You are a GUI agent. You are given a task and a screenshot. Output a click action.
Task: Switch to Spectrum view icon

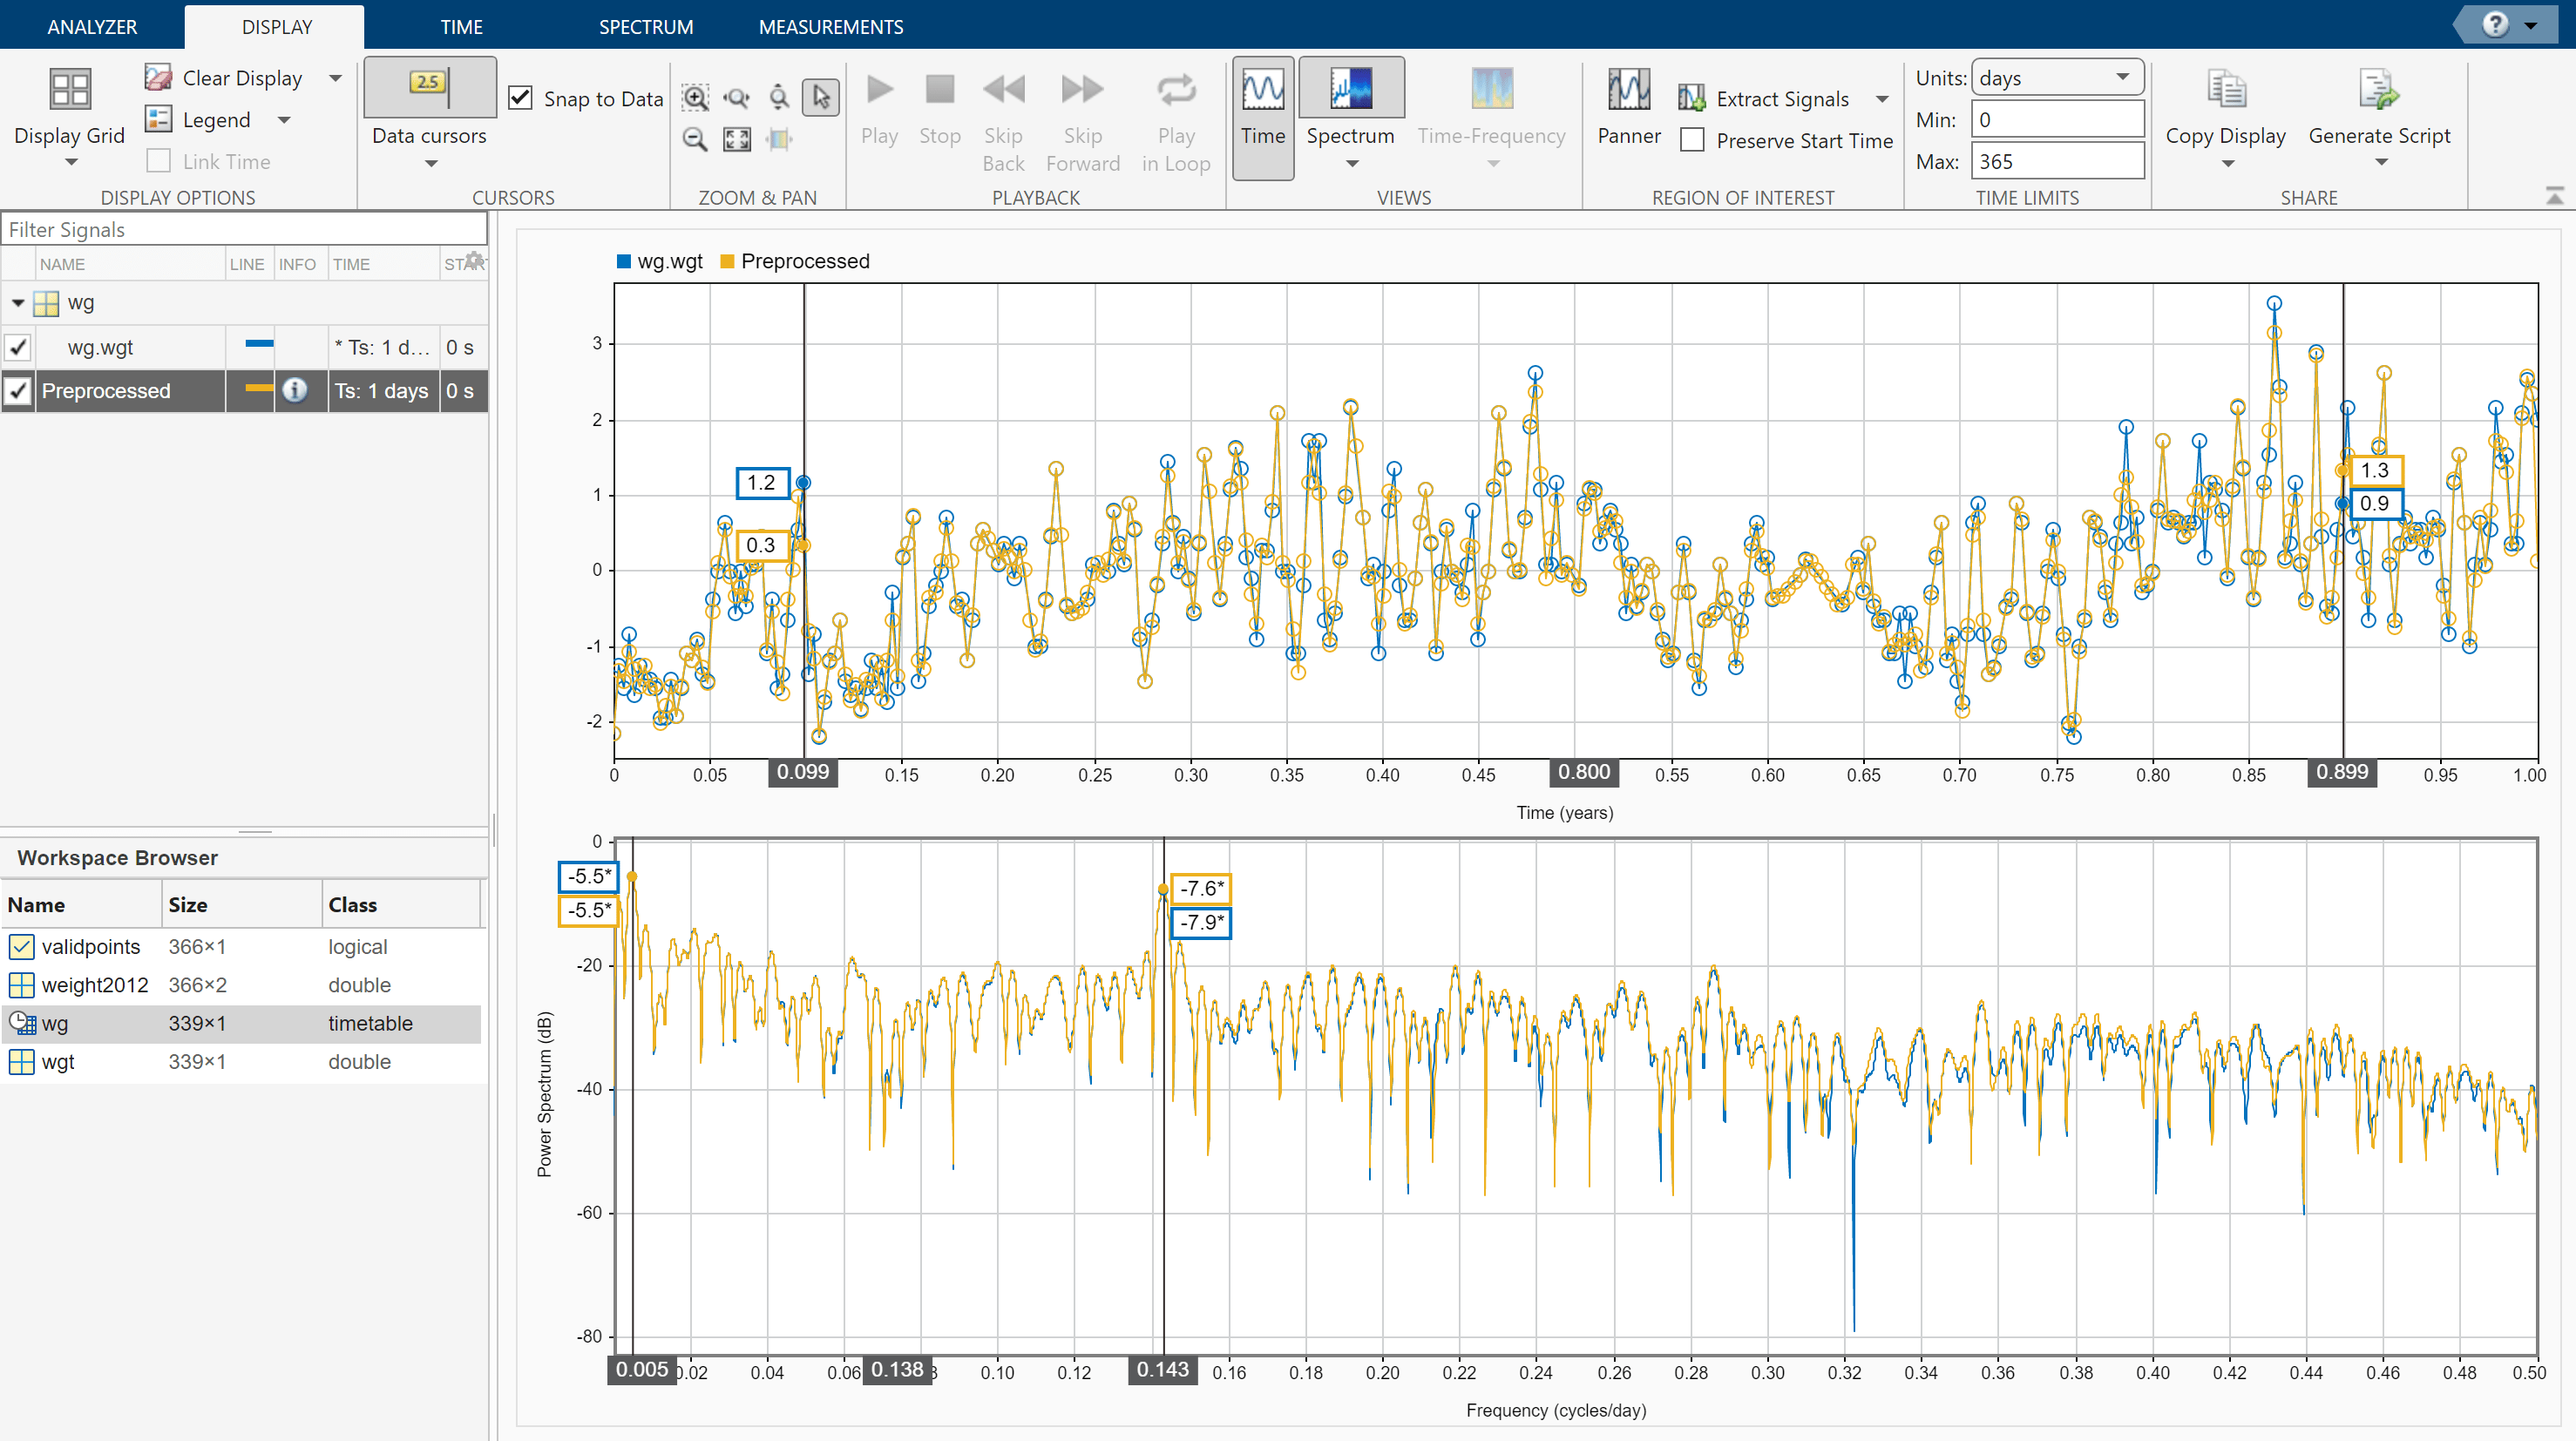coord(1350,90)
